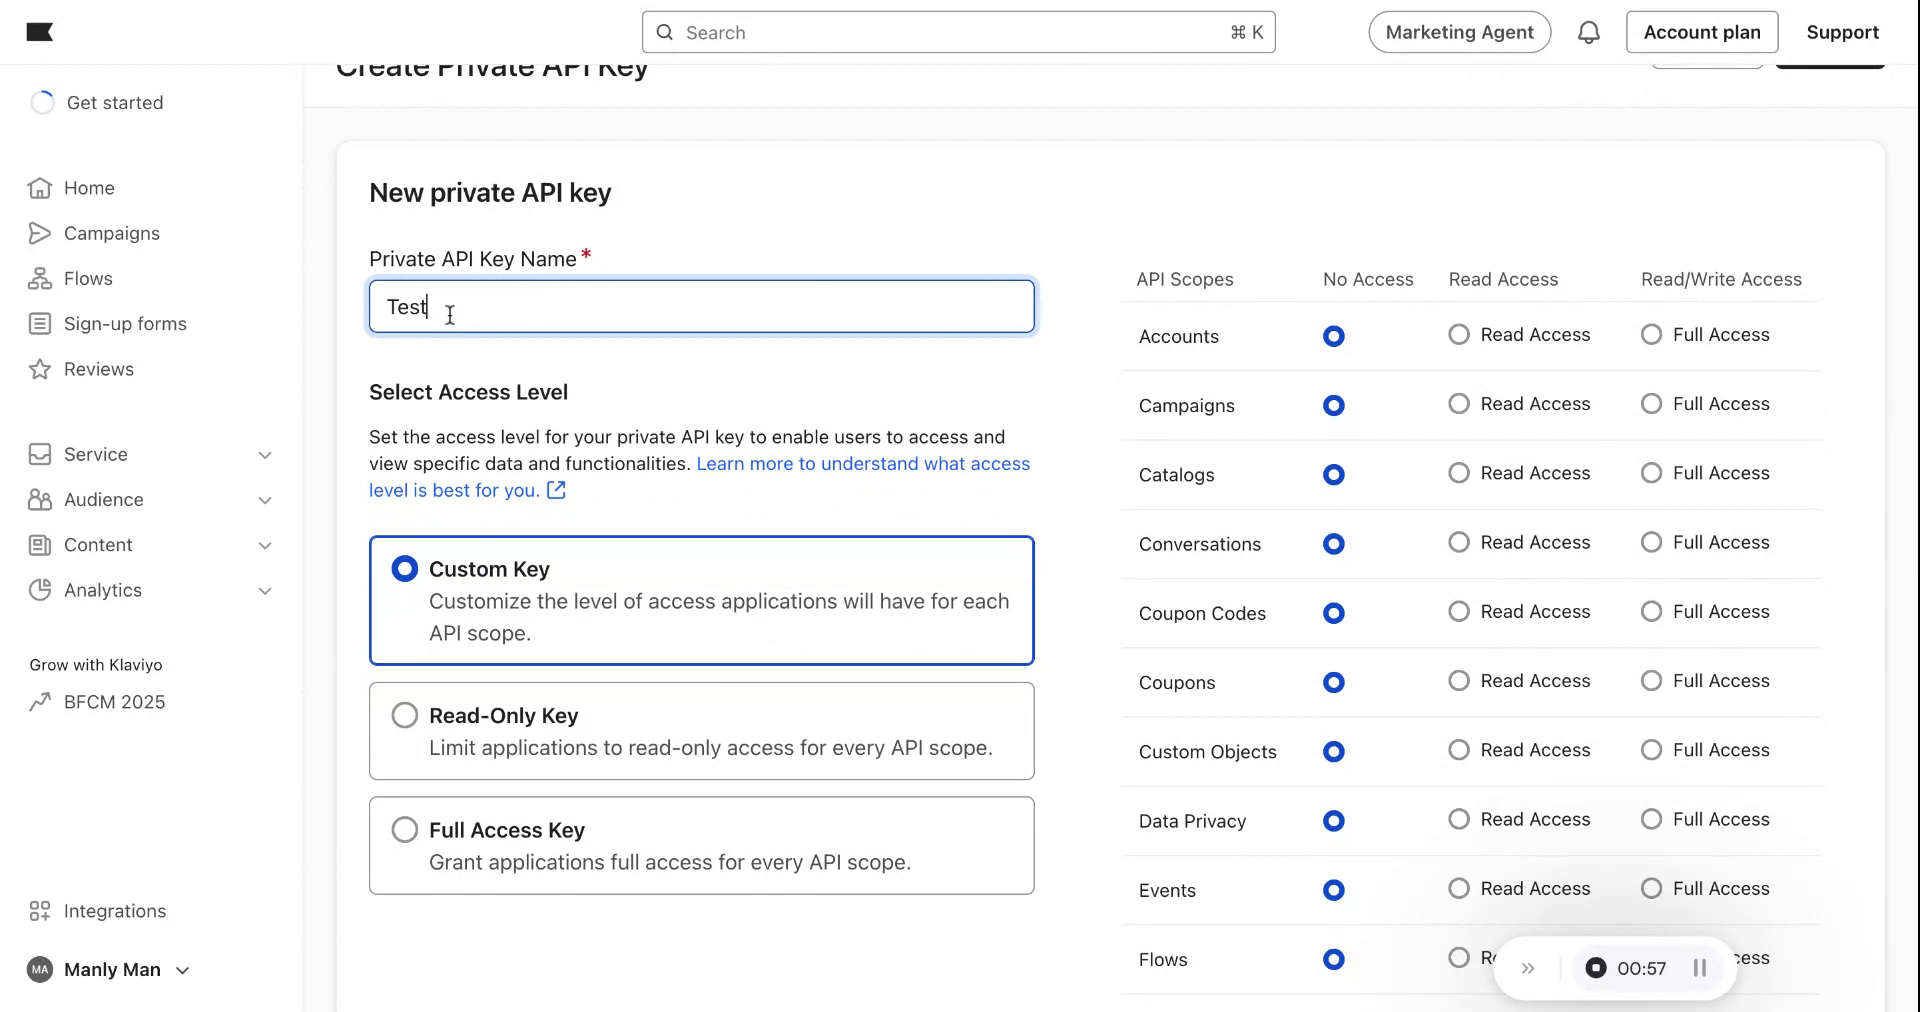This screenshot has width=1920, height=1012.
Task: Set Campaigns scope to Full Access
Action: [x=1652, y=404]
